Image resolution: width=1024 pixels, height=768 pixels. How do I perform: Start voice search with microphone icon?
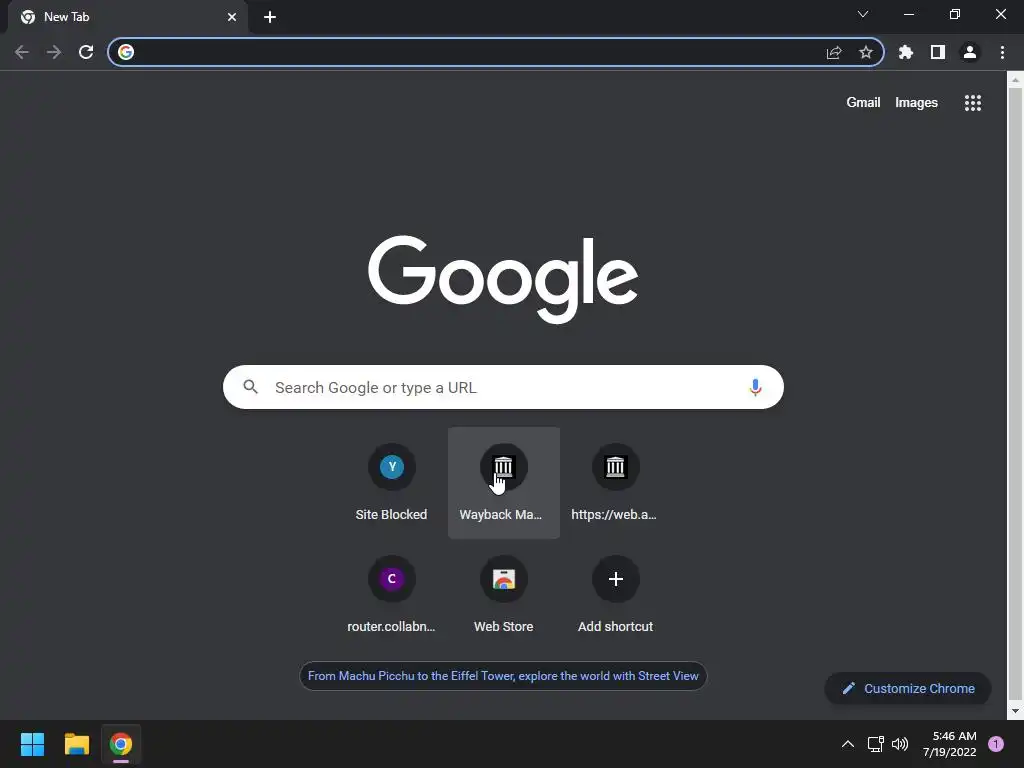point(756,387)
